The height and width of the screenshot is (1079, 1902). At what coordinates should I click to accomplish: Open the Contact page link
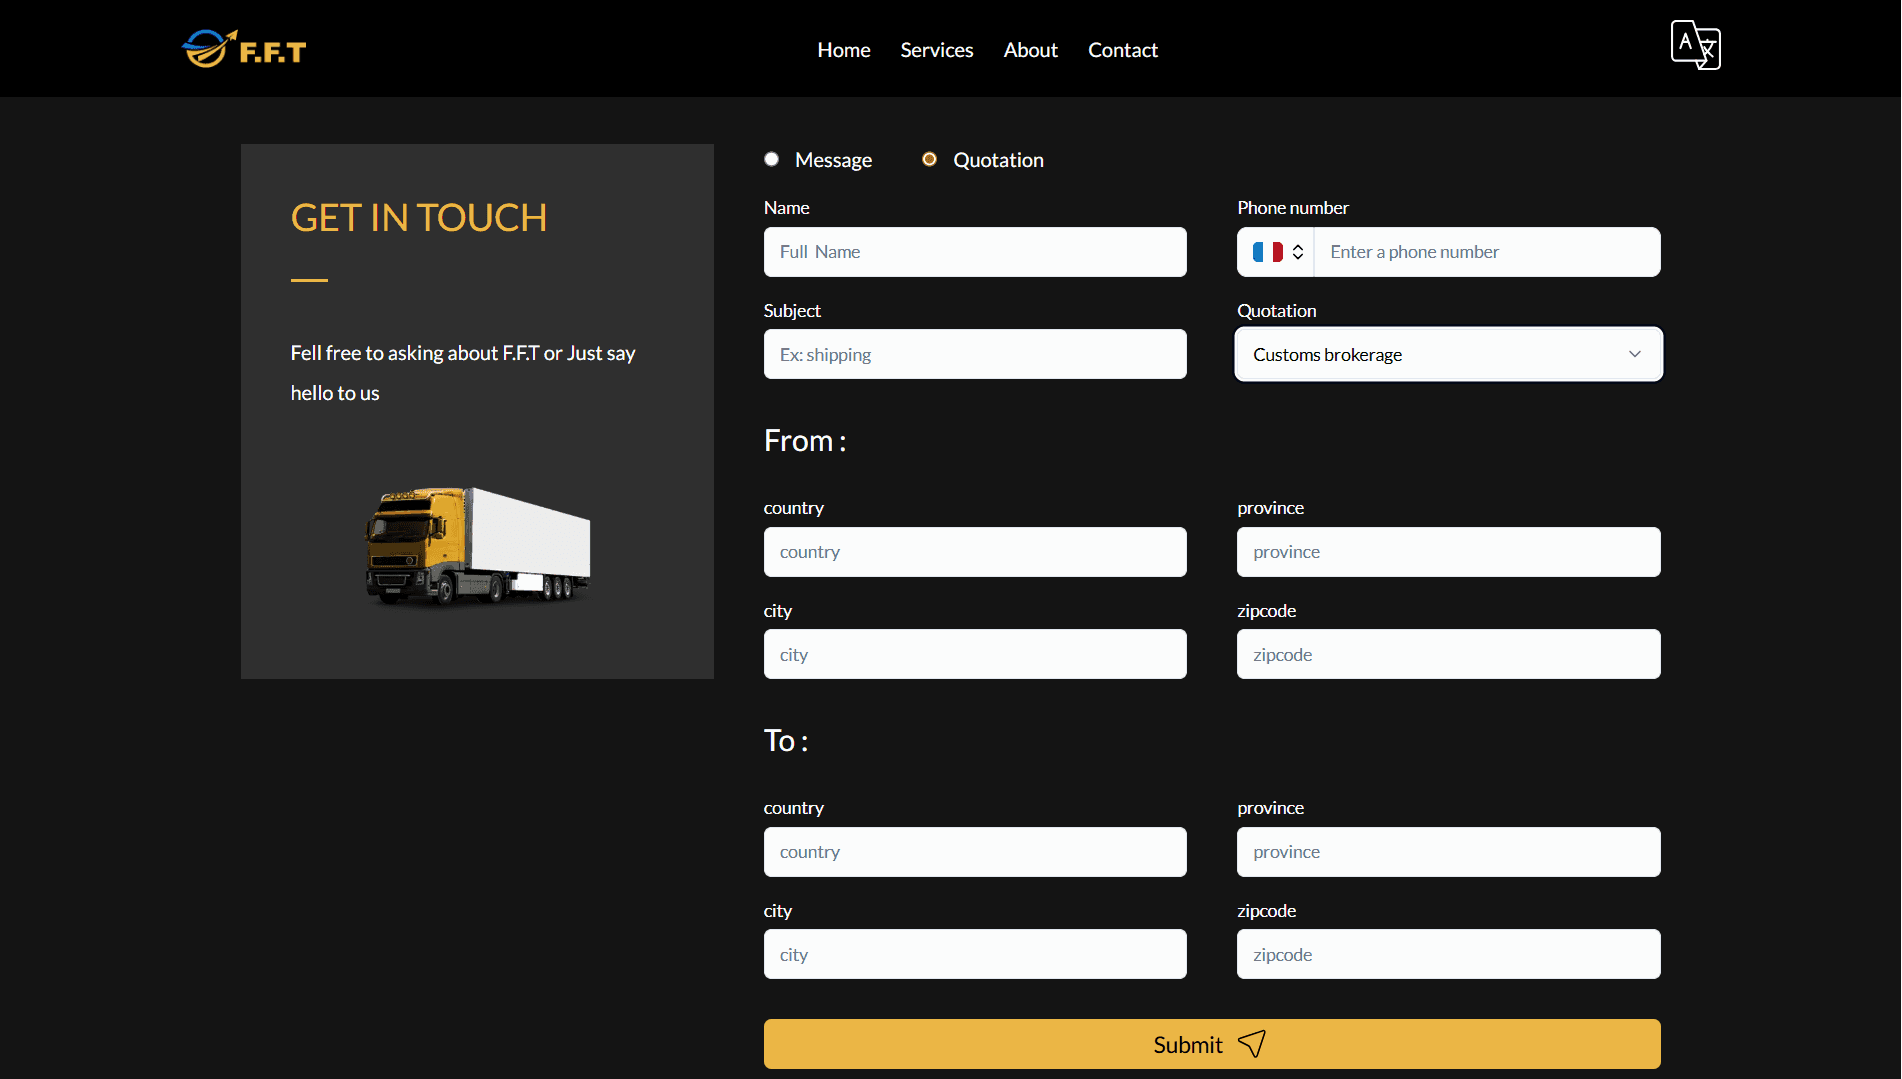point(1122,50)
